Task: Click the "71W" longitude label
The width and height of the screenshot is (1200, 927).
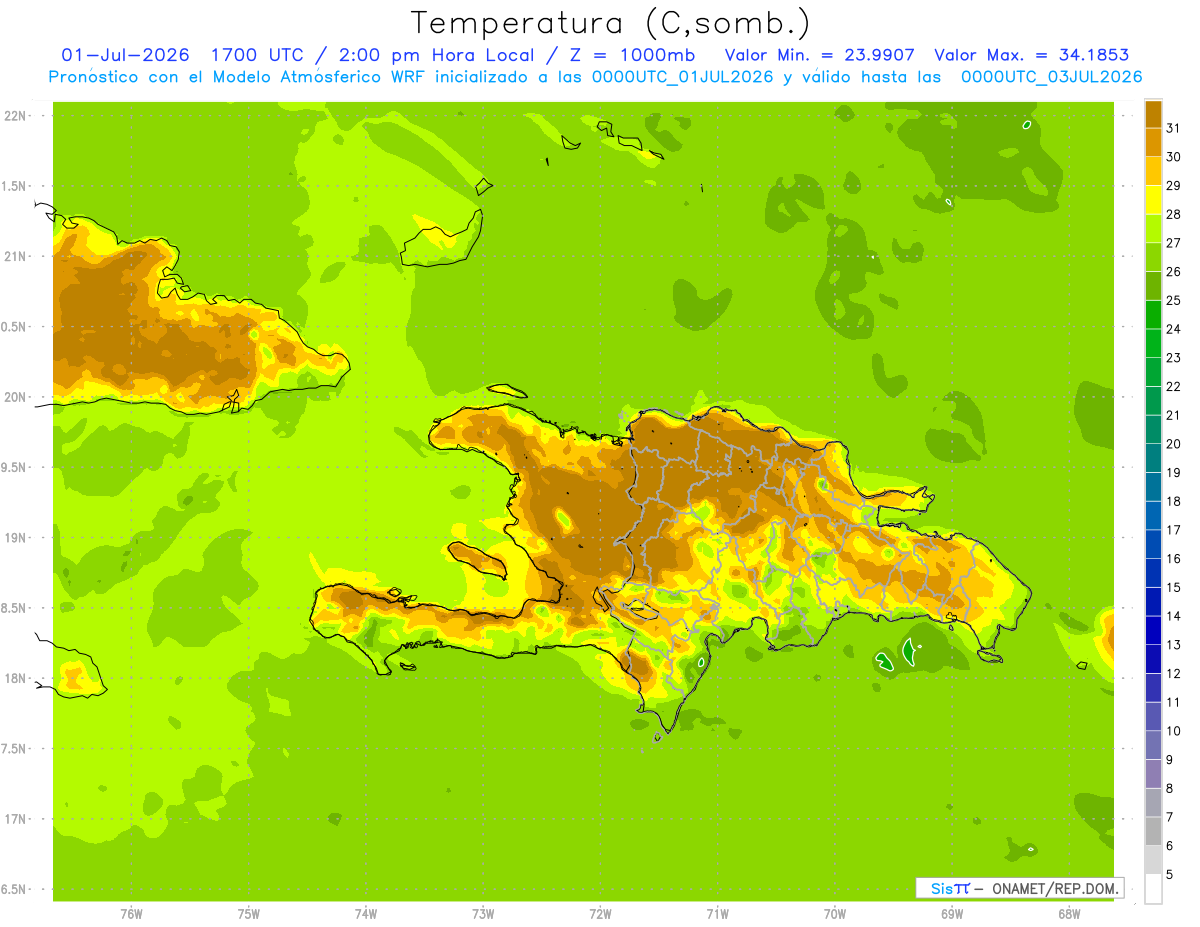Action: 717,914
